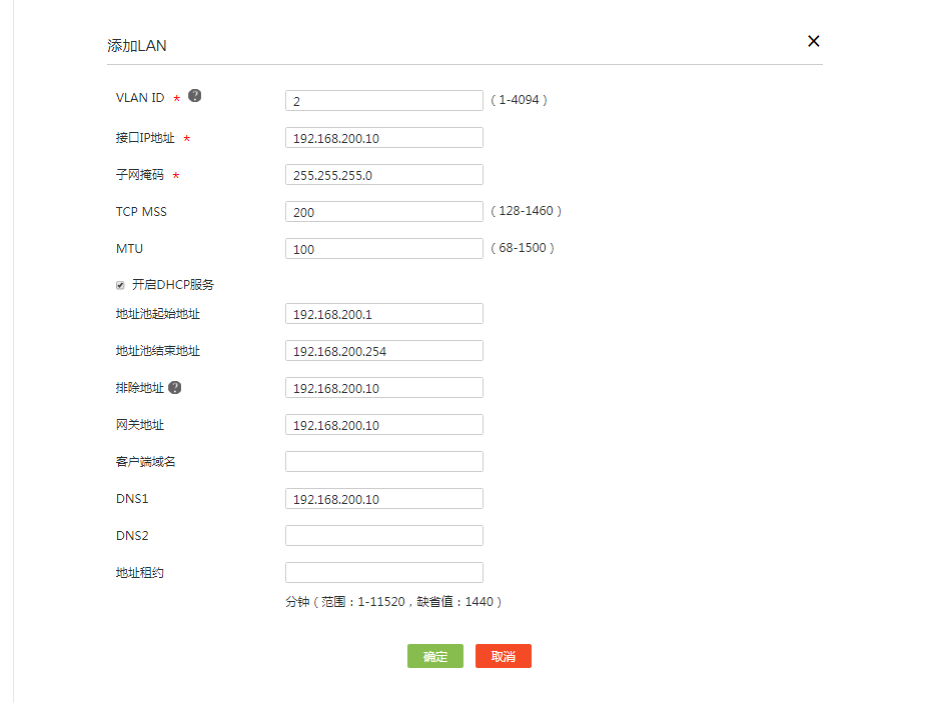This screenshot has width=933, height=703.
Task: Edit the TCP MSS value field
Action: 384,212
